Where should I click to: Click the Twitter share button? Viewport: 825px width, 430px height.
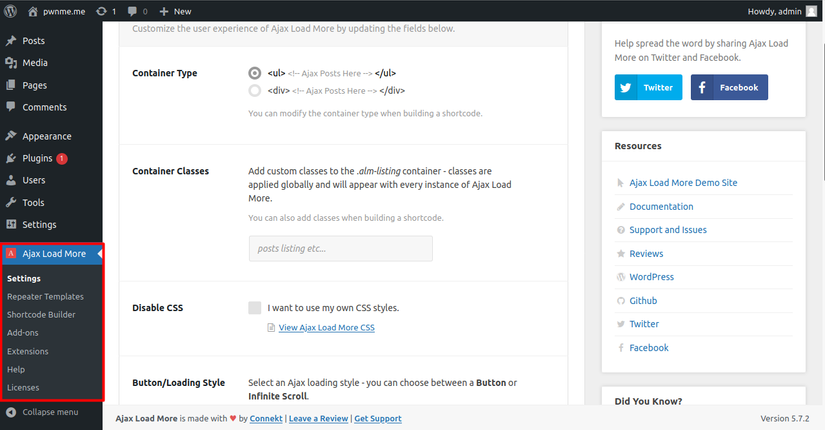pos(648,87)
